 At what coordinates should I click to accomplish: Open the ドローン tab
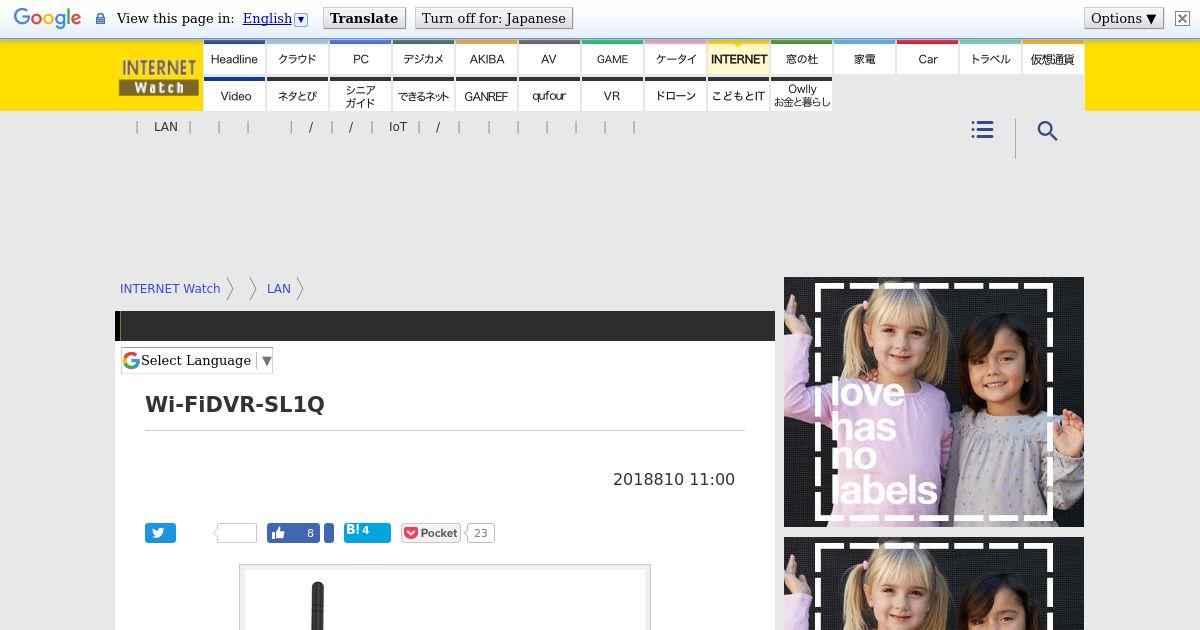click(675, 95)
